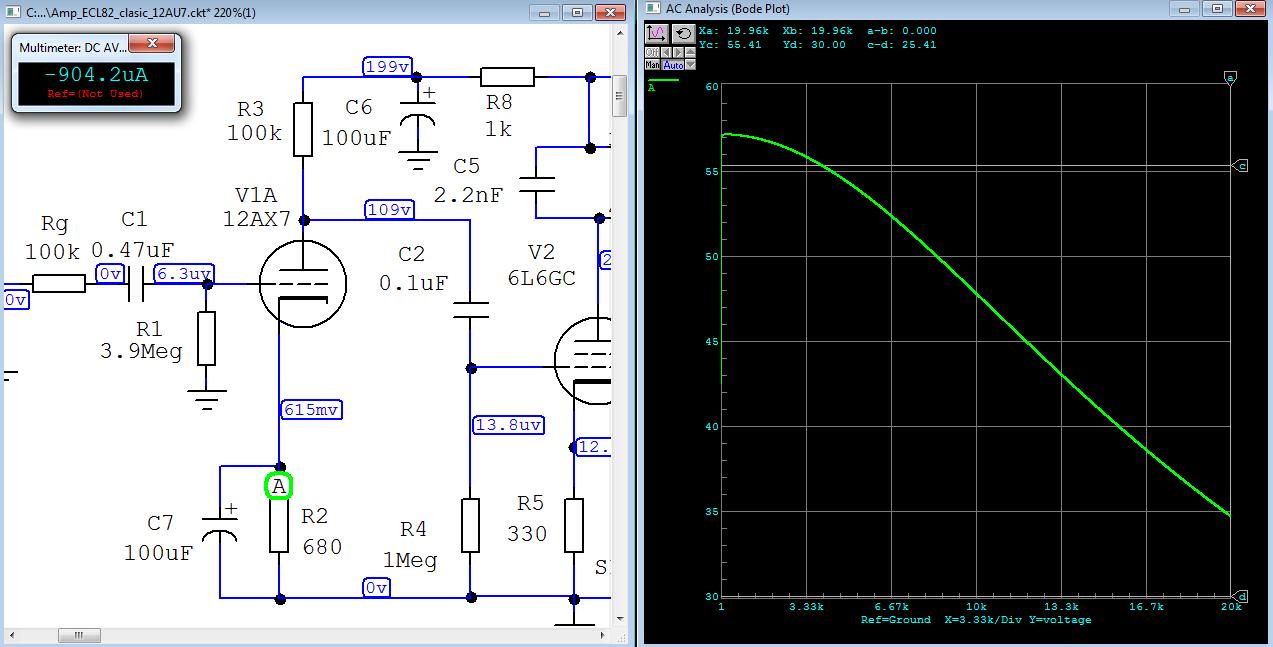Viewport: 1273px width, 647px height.
Task: Click horizontal cursor marker 'c' on right edge
Action: (1241, 166)
